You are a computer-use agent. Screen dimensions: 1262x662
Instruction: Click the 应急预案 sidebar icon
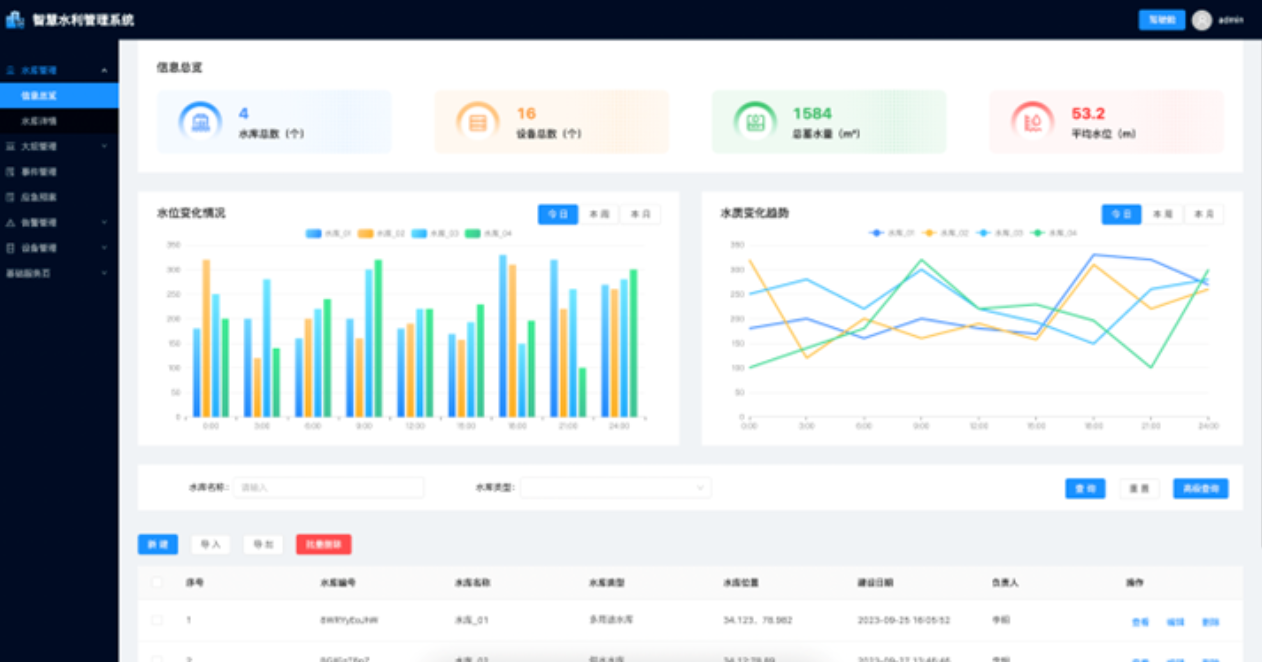[x=11, y=197]
